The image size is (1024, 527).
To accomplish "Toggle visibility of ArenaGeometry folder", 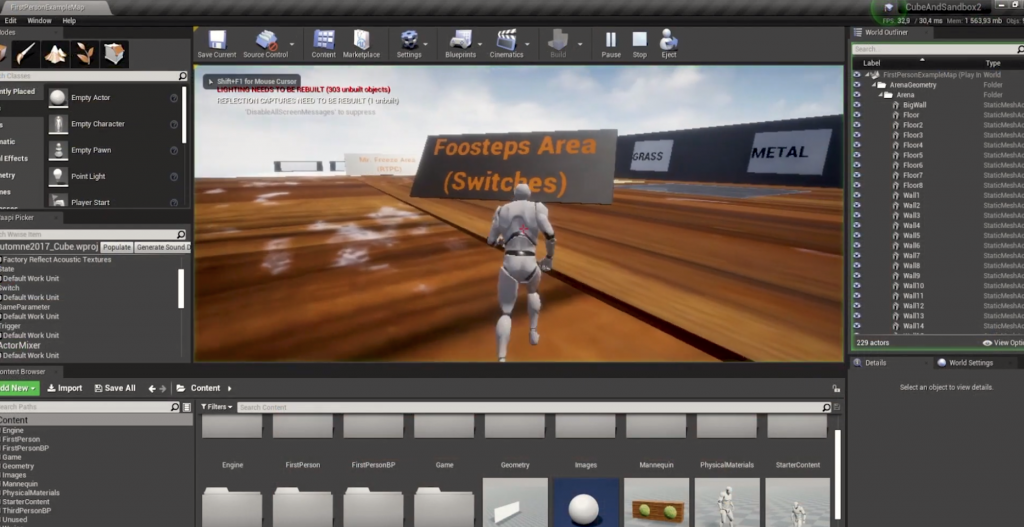I will click(857, 85).
